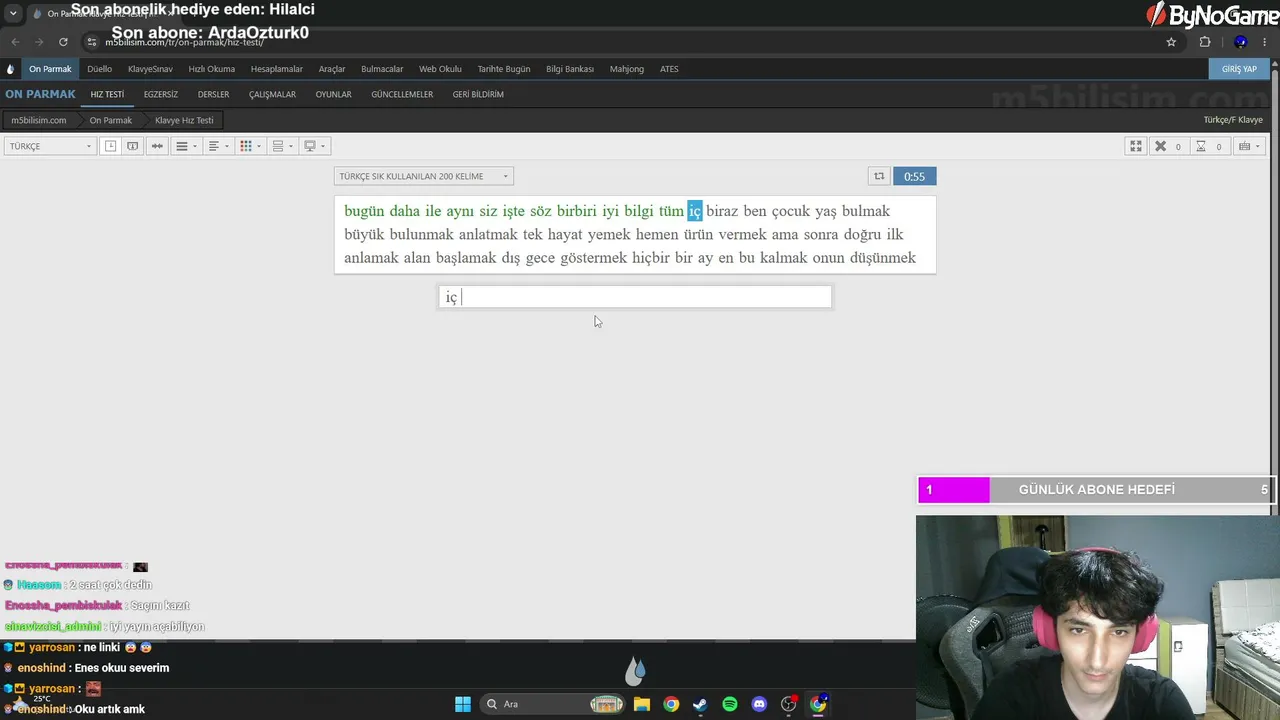Click the 0:55 countdown timer button
Viewport: 1280px width, 720px height.
coord(914,176)
